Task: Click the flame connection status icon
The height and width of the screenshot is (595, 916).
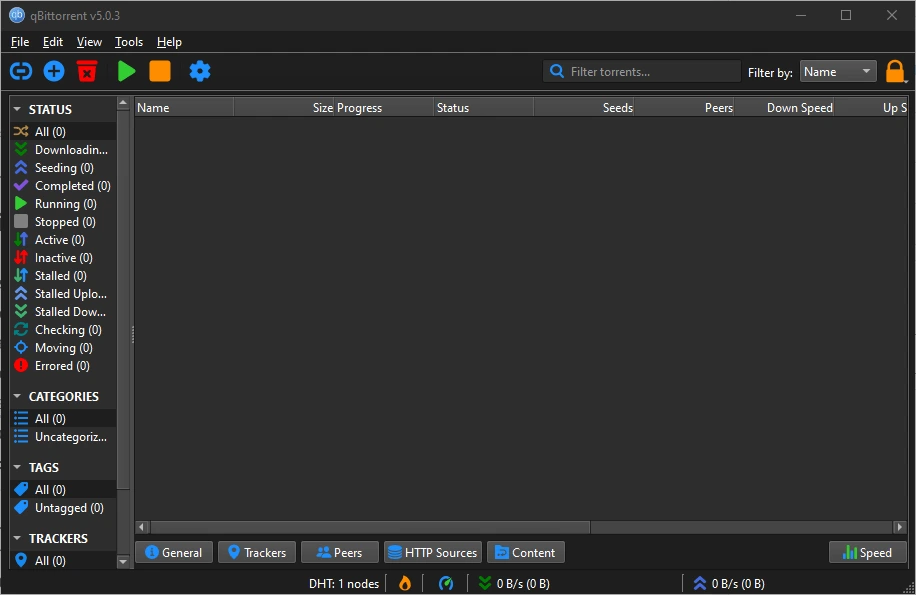Action: 405,583
